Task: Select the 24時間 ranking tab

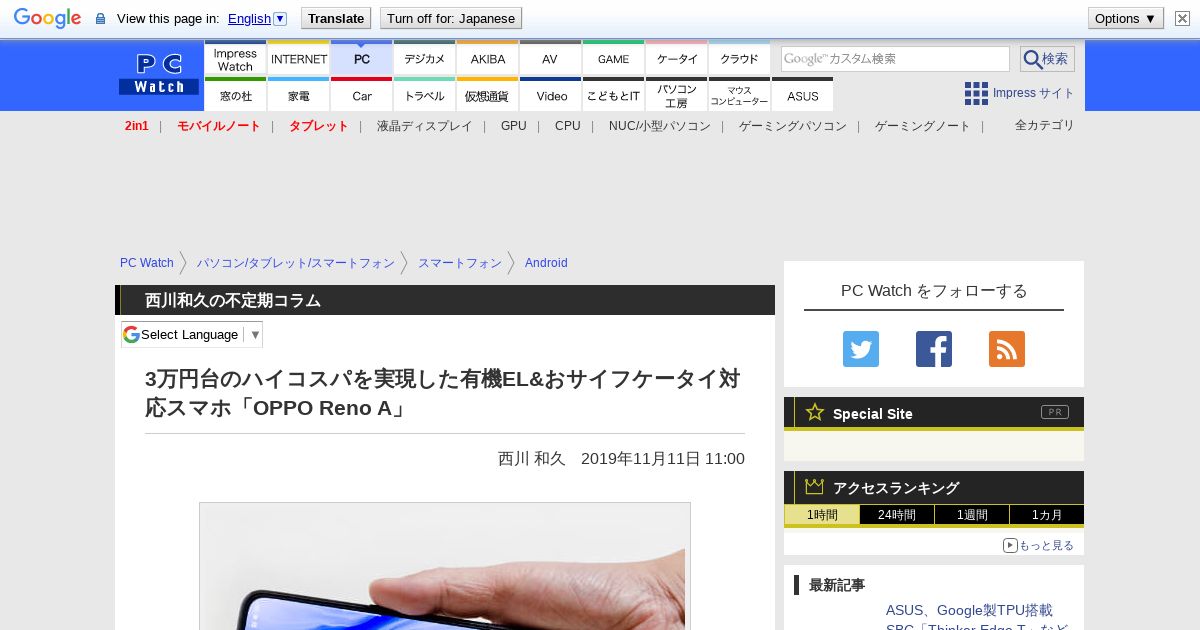Action: click(x=897, y=515)
